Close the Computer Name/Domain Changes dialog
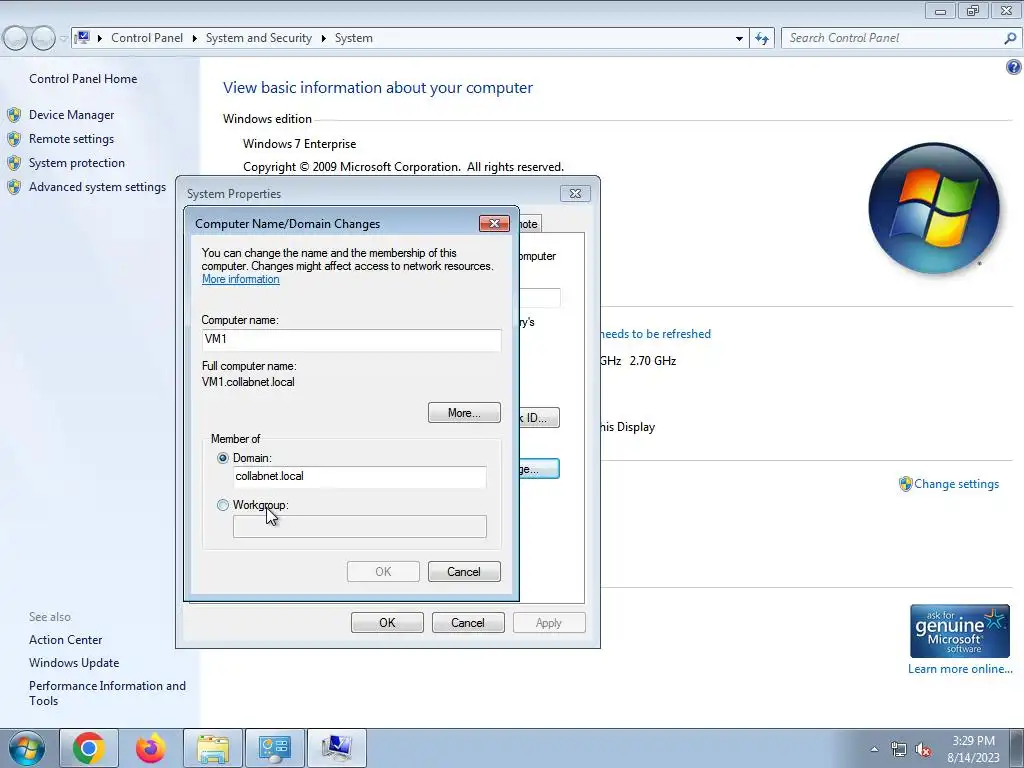Image resolution: width=1024 pixels, height=768 pixels. [x=494, y=223]
